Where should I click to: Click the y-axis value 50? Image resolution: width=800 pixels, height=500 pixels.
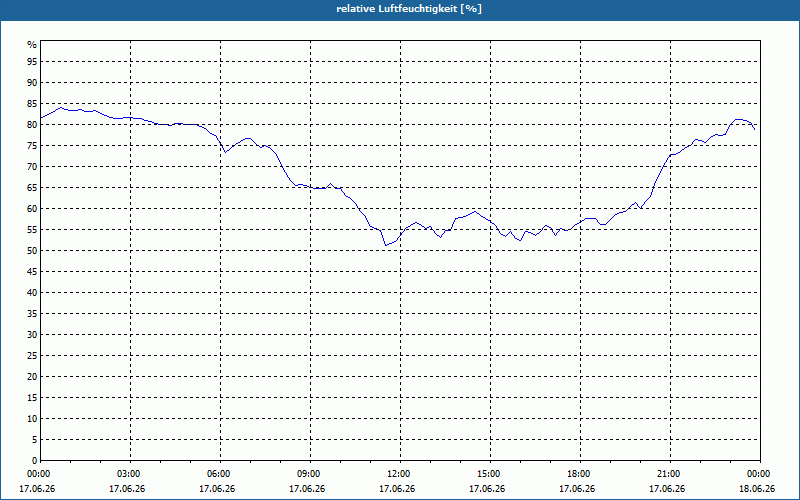click(32, 251)
